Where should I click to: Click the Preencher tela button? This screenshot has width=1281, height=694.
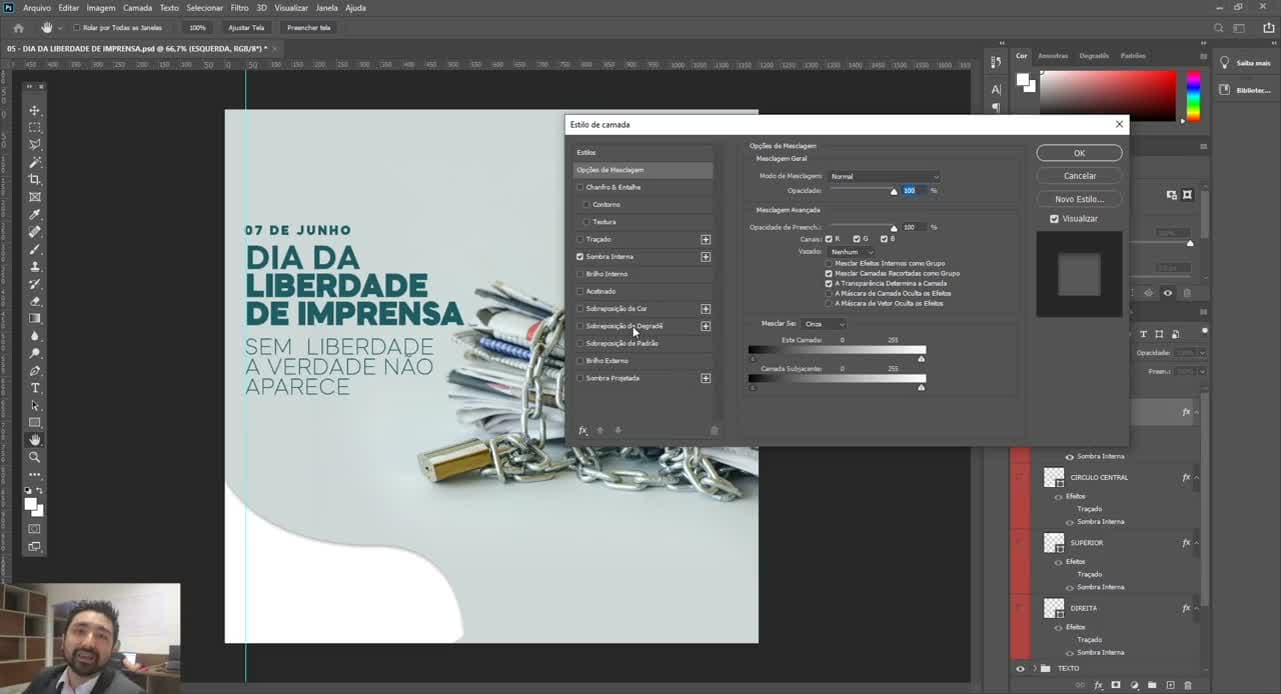coord(309,28)
